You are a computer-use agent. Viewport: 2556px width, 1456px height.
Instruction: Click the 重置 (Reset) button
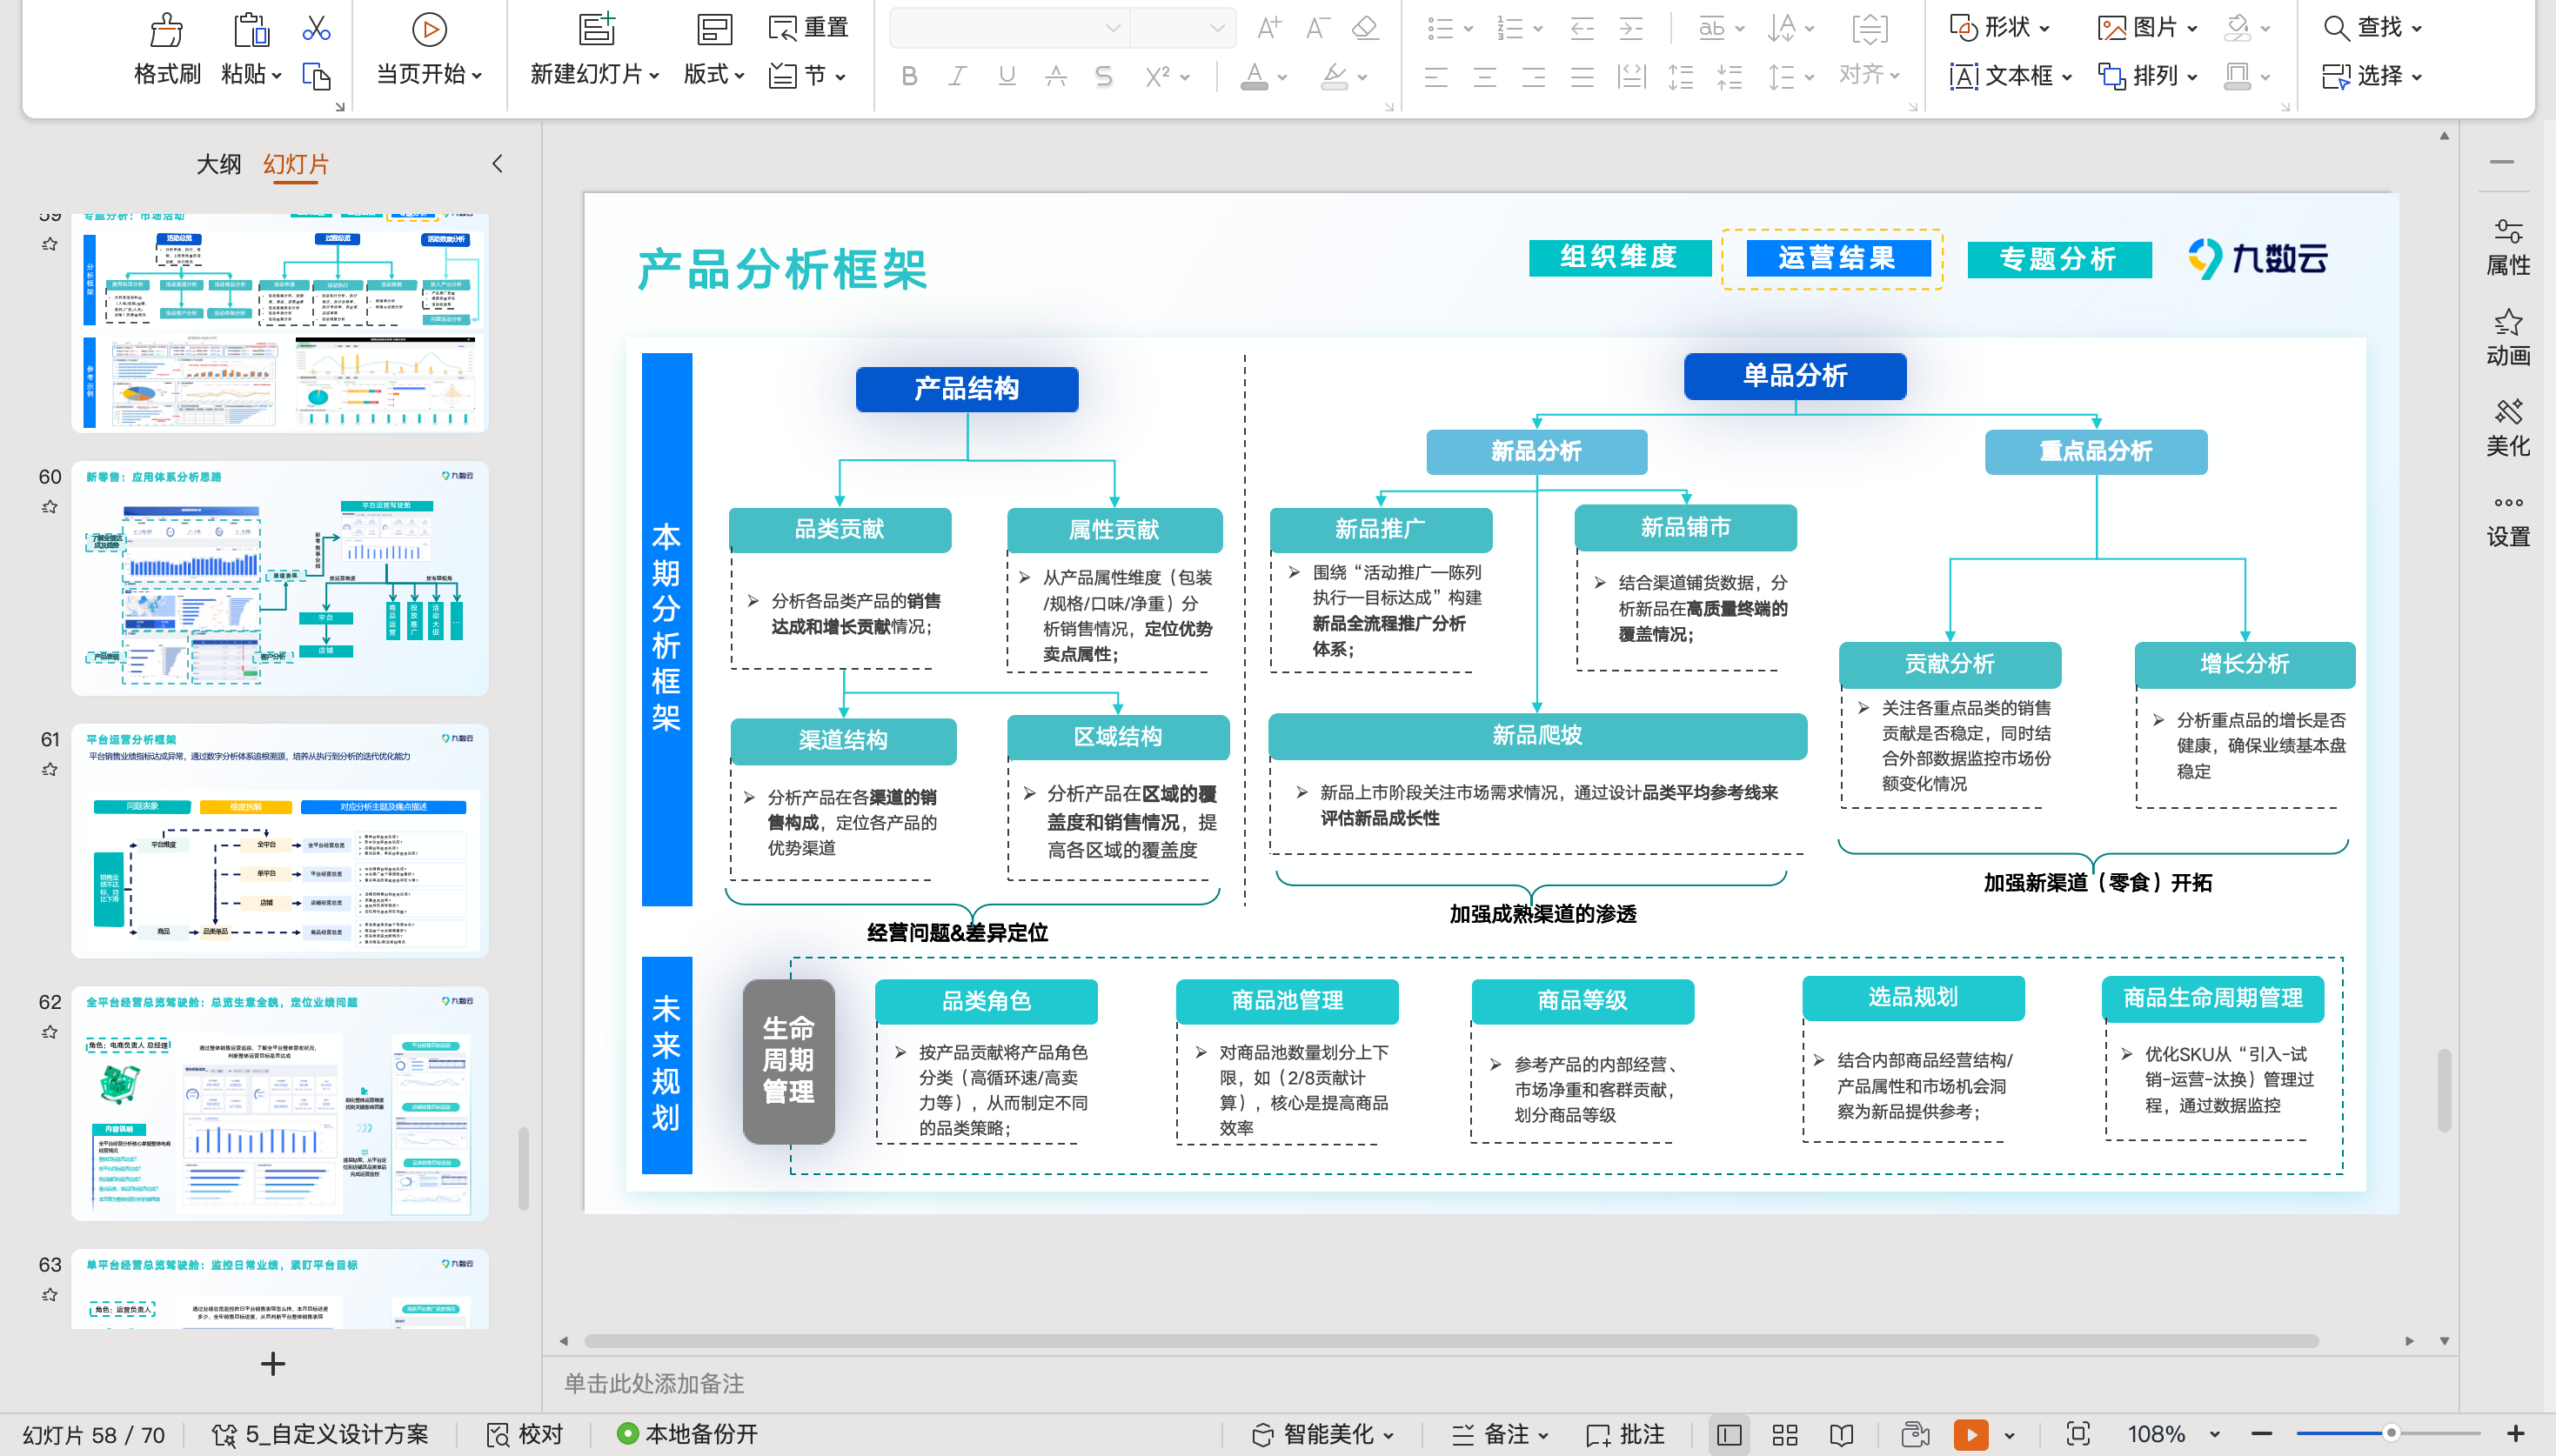[808, 27]
